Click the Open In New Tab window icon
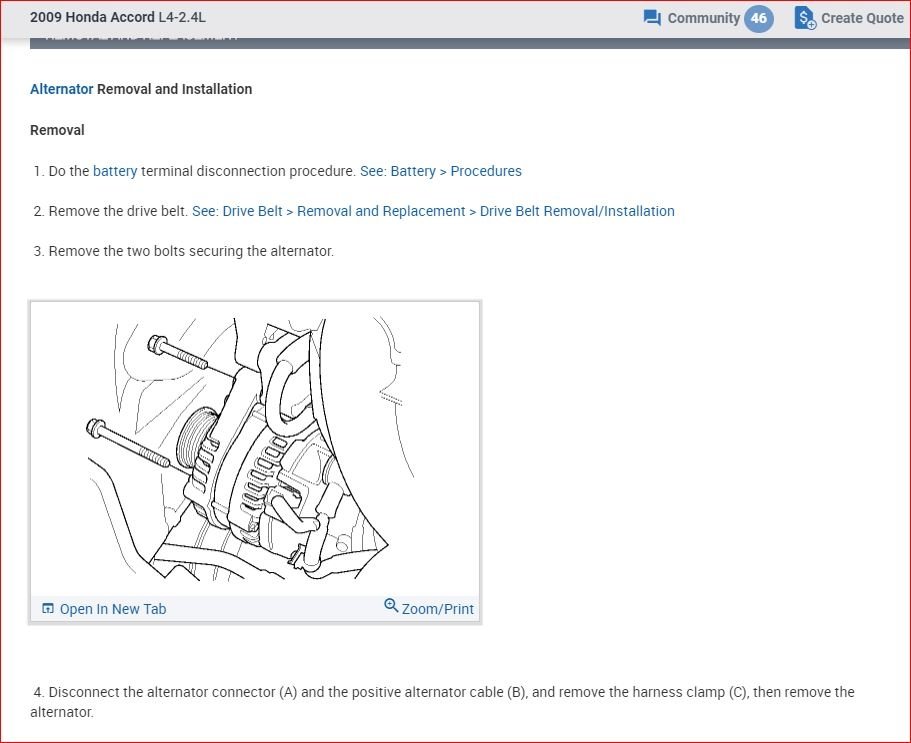The width and height of the screenshot is (911, 743). [x=48, y=609]
